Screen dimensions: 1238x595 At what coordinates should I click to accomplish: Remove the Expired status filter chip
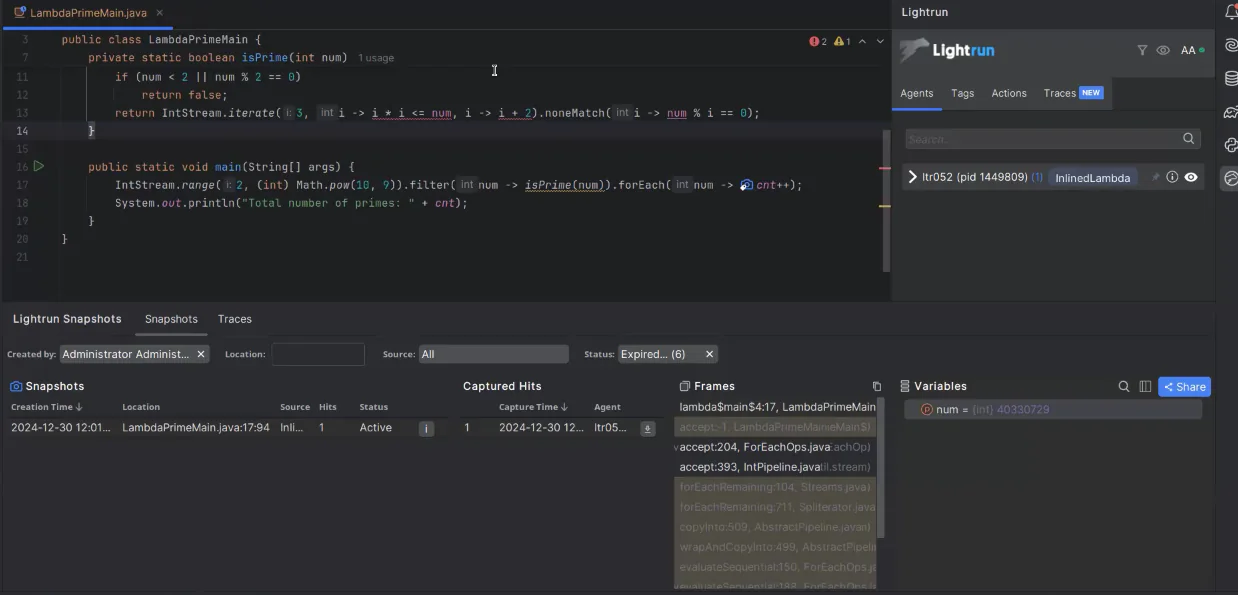click(709, 353)
